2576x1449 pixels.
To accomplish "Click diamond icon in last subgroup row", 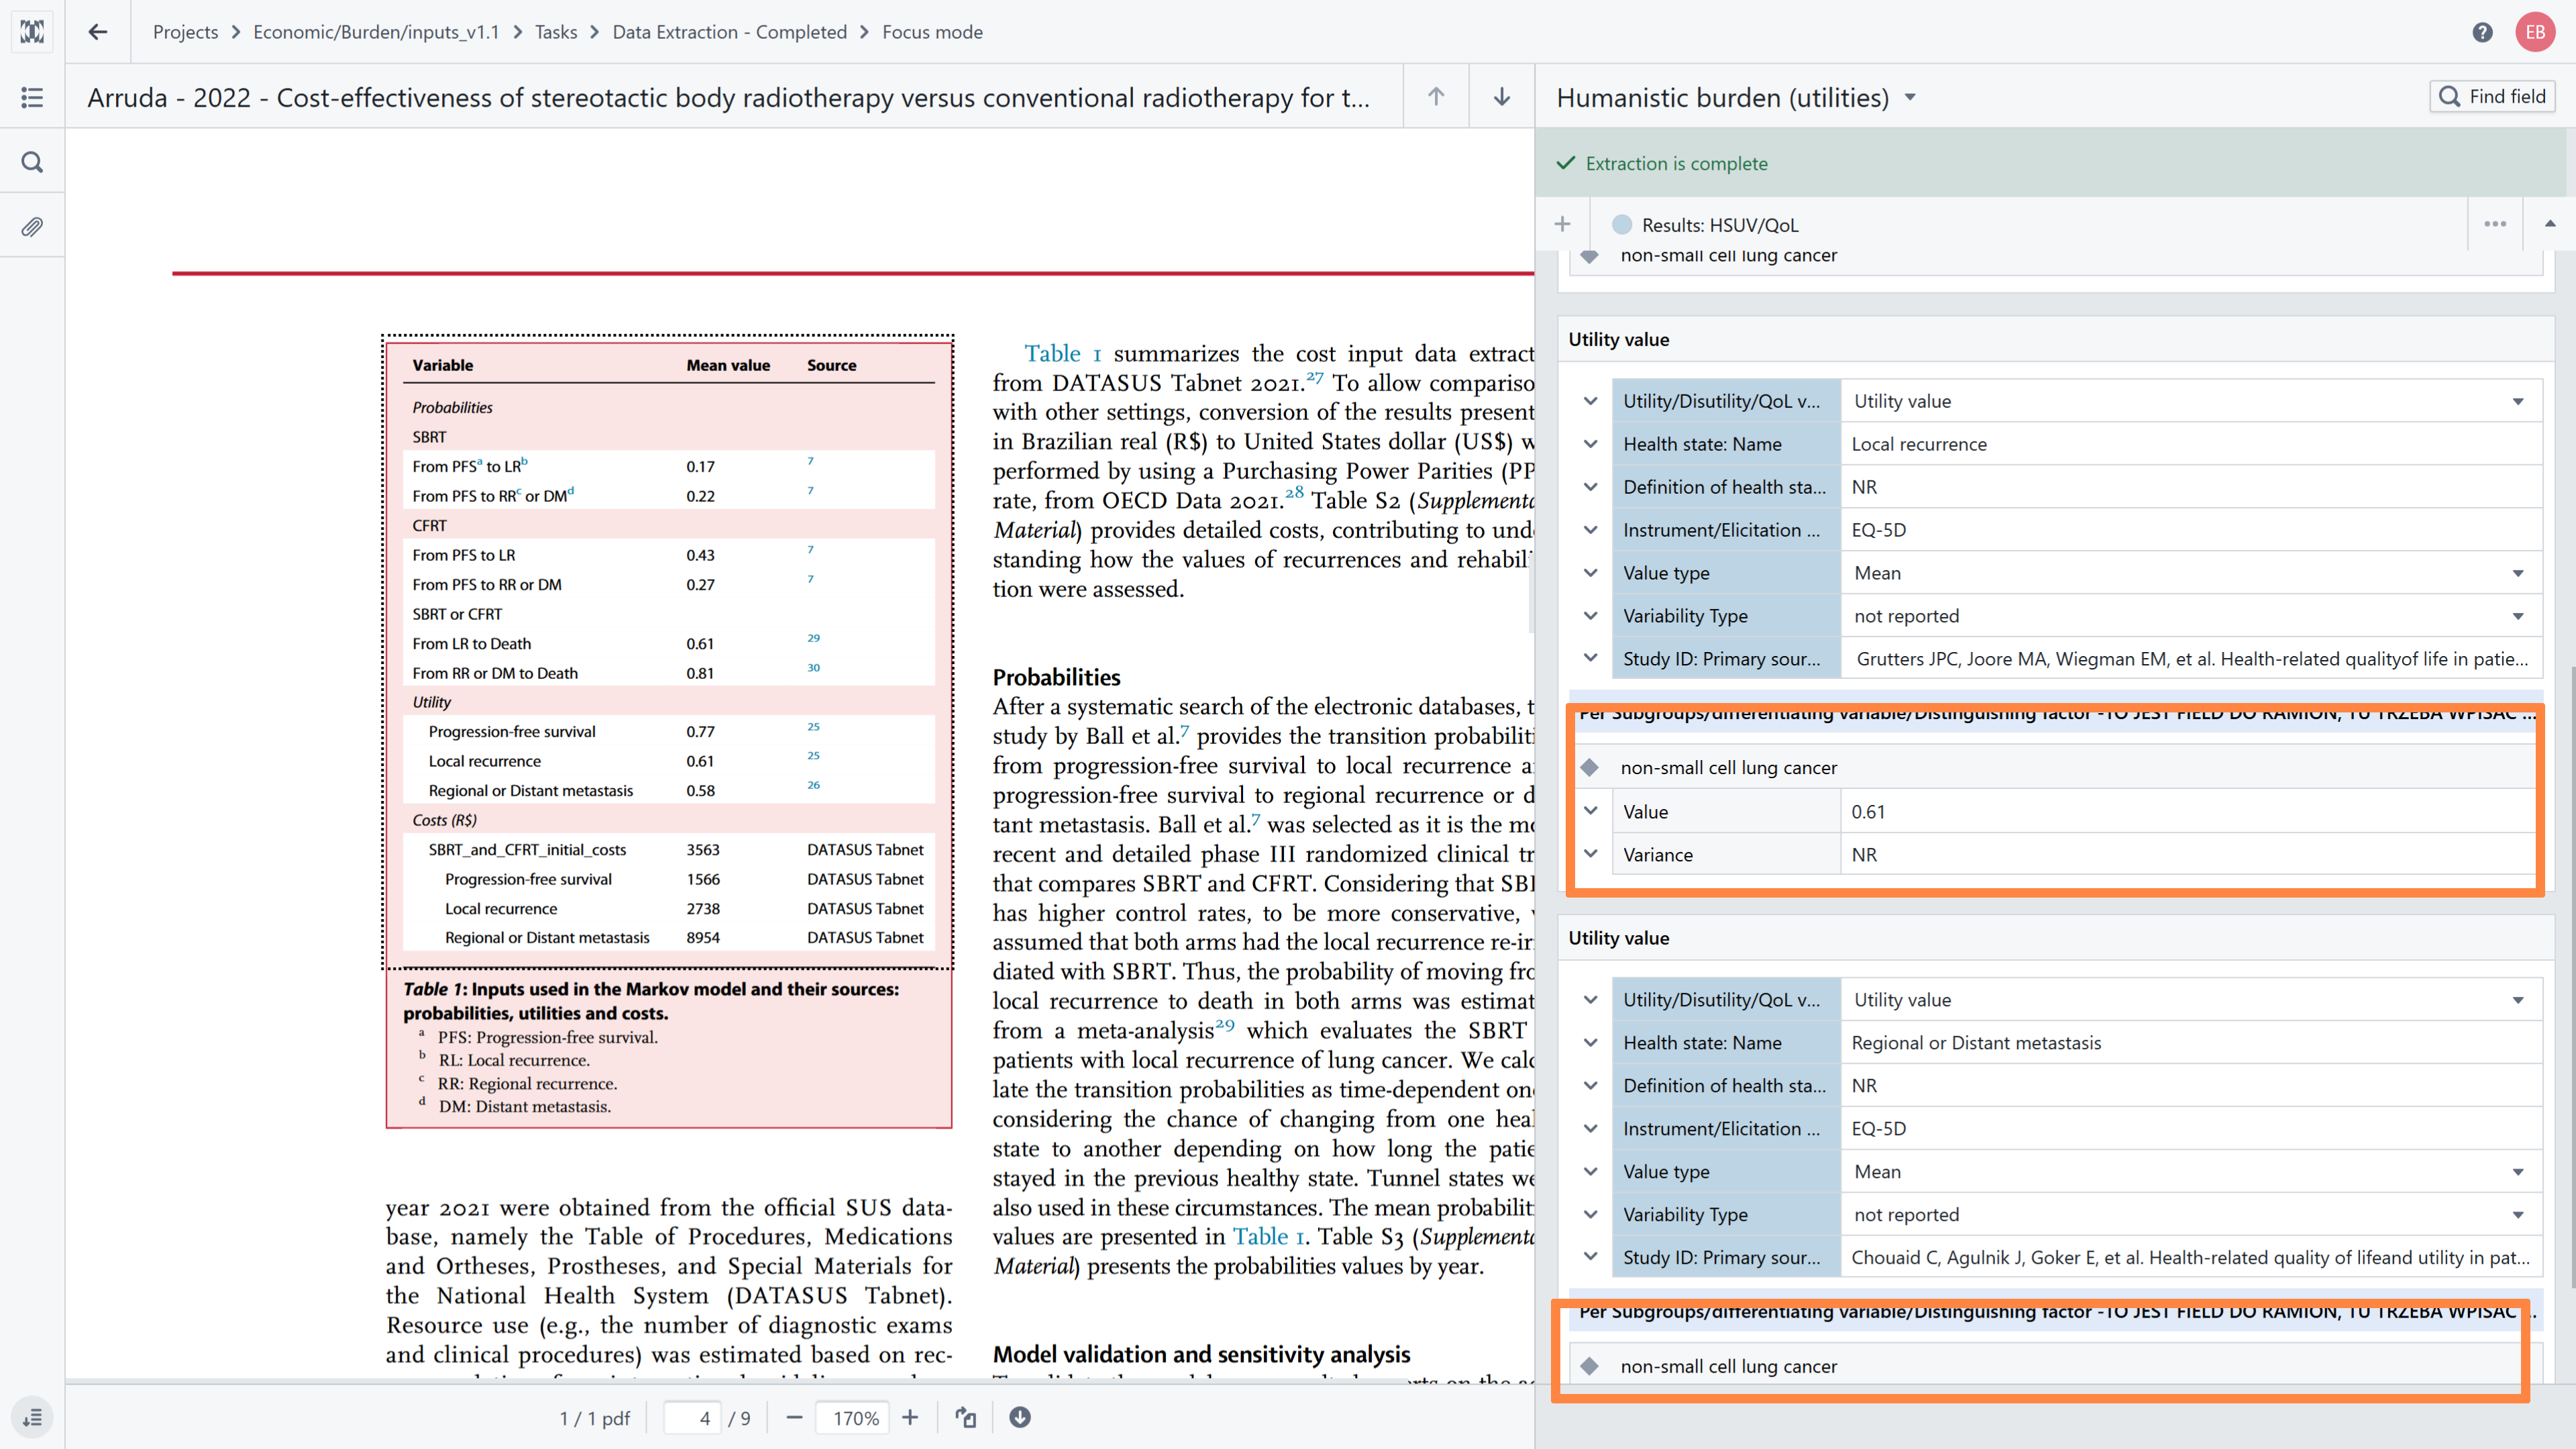I will click(x=1590, y=1365).
